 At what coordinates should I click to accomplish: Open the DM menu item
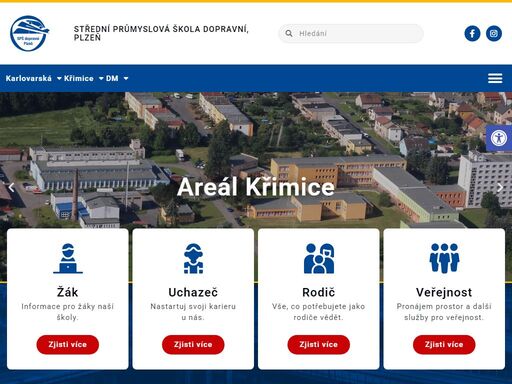(112, 78)
